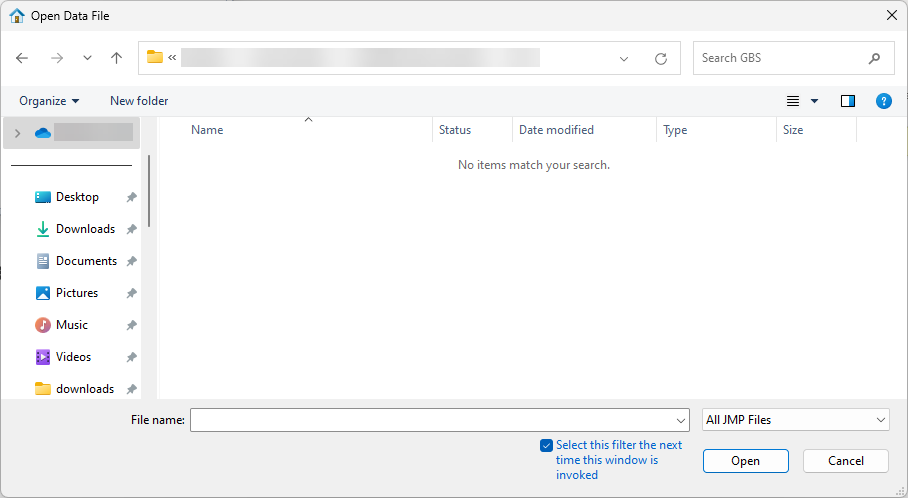
Task: Open the view options dropdown
Action: tap(814, 101)
